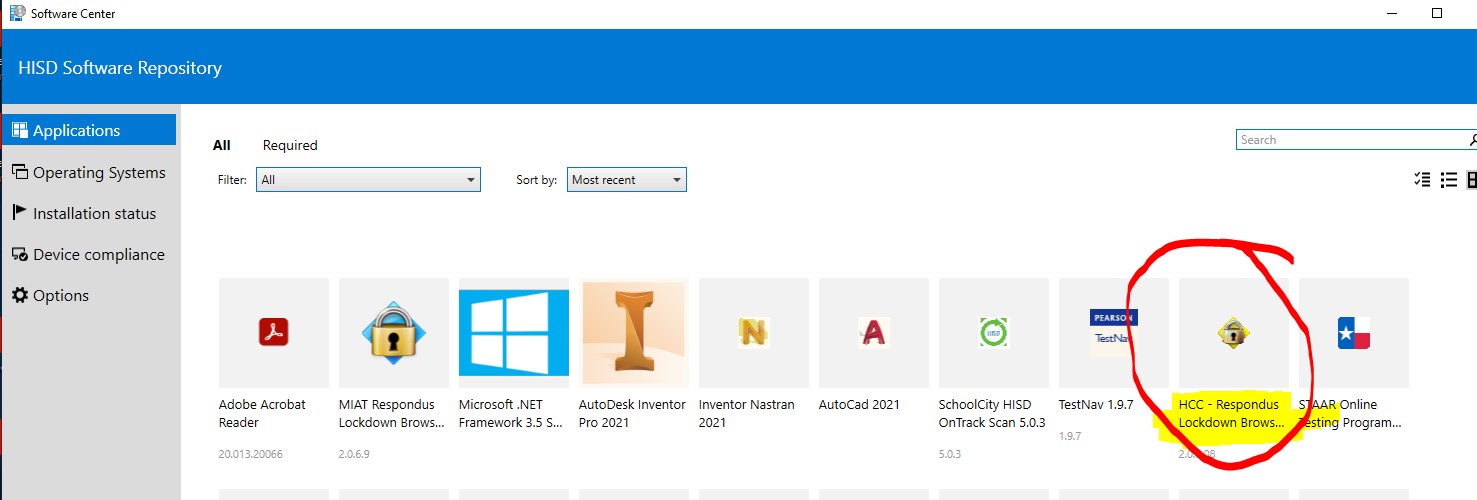Screen dimensions: 1477x500
Task: Click STAAR Online Testing Program label
Action: (x=1350, y=413)
